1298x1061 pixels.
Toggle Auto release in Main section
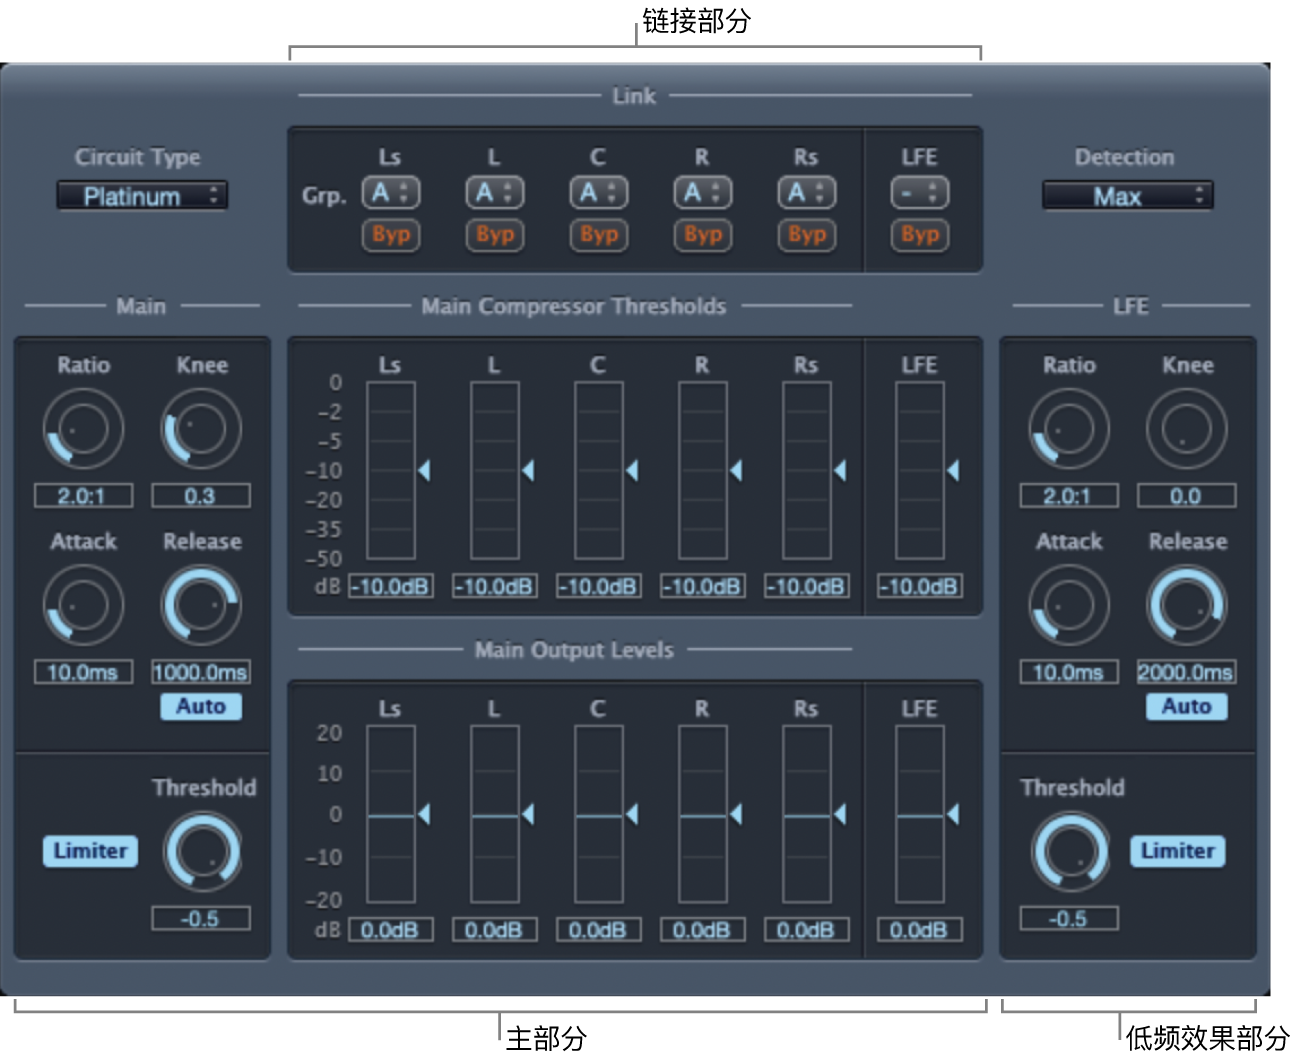pos(201,707)
